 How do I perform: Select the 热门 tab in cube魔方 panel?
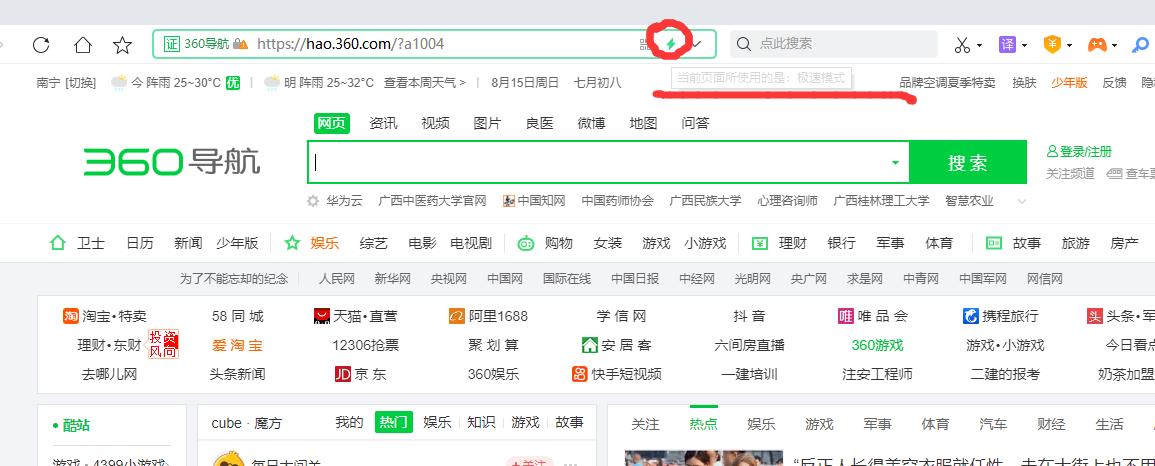click(393, 422)
